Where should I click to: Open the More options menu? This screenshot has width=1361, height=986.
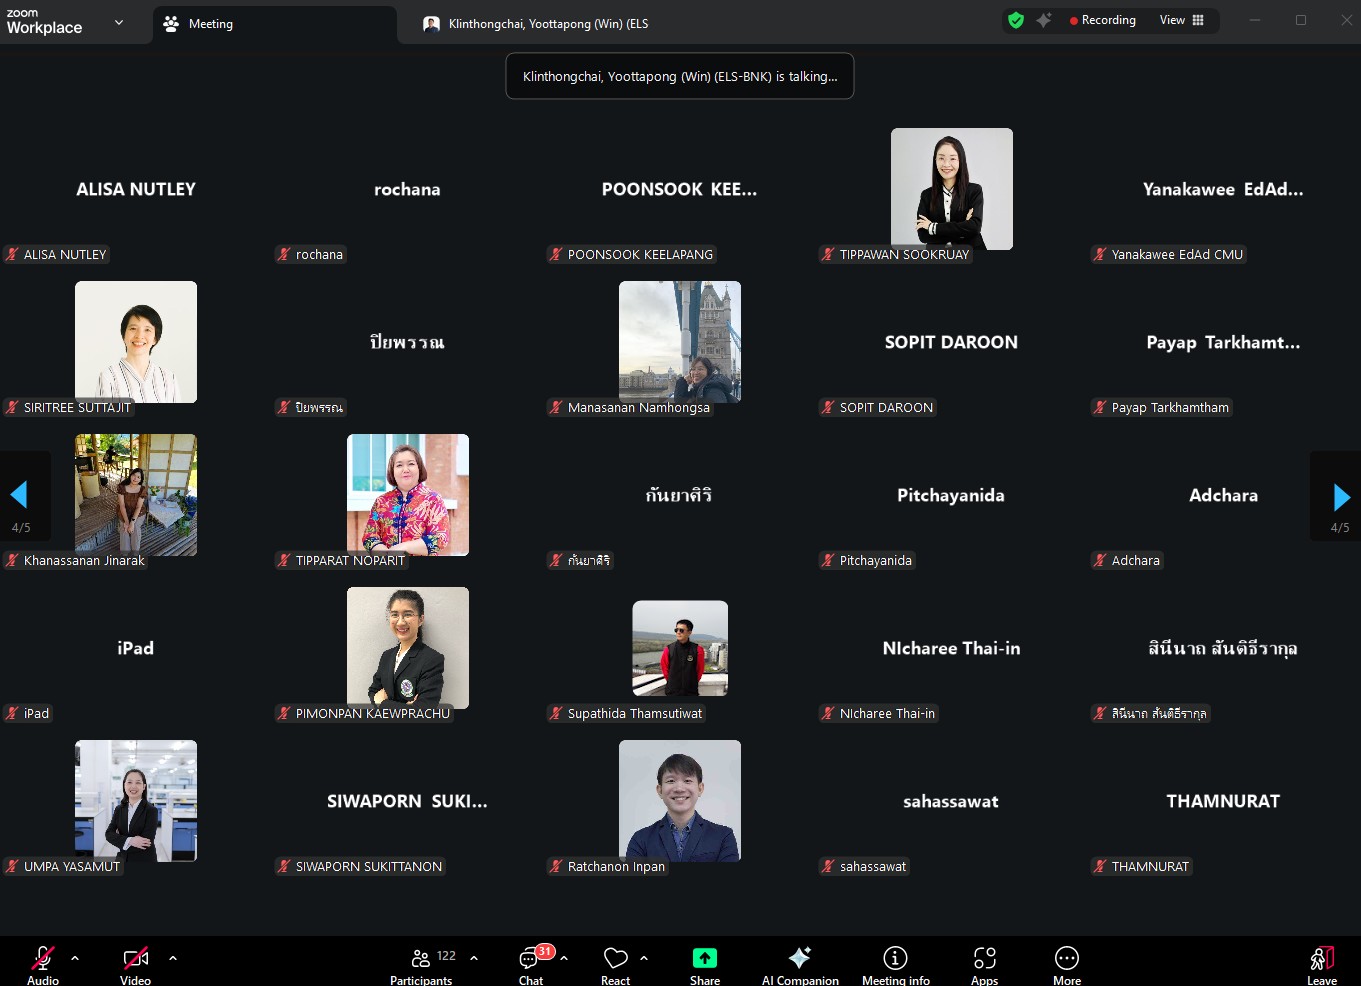[x=1066, y=964]
